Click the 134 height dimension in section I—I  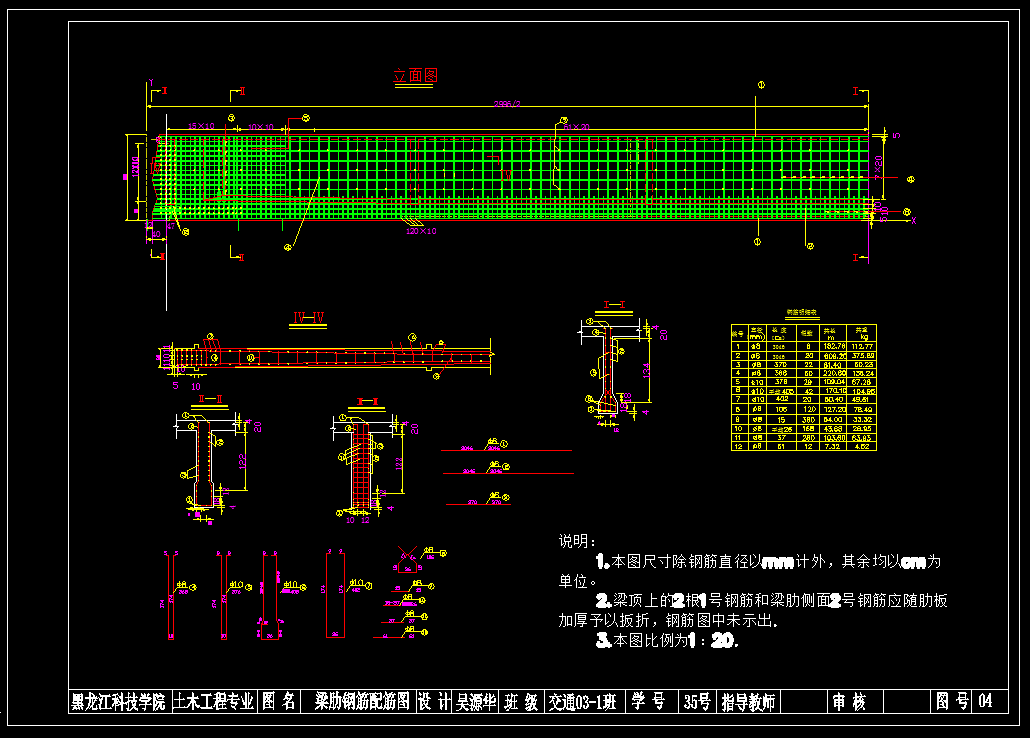tap(646, 371)
